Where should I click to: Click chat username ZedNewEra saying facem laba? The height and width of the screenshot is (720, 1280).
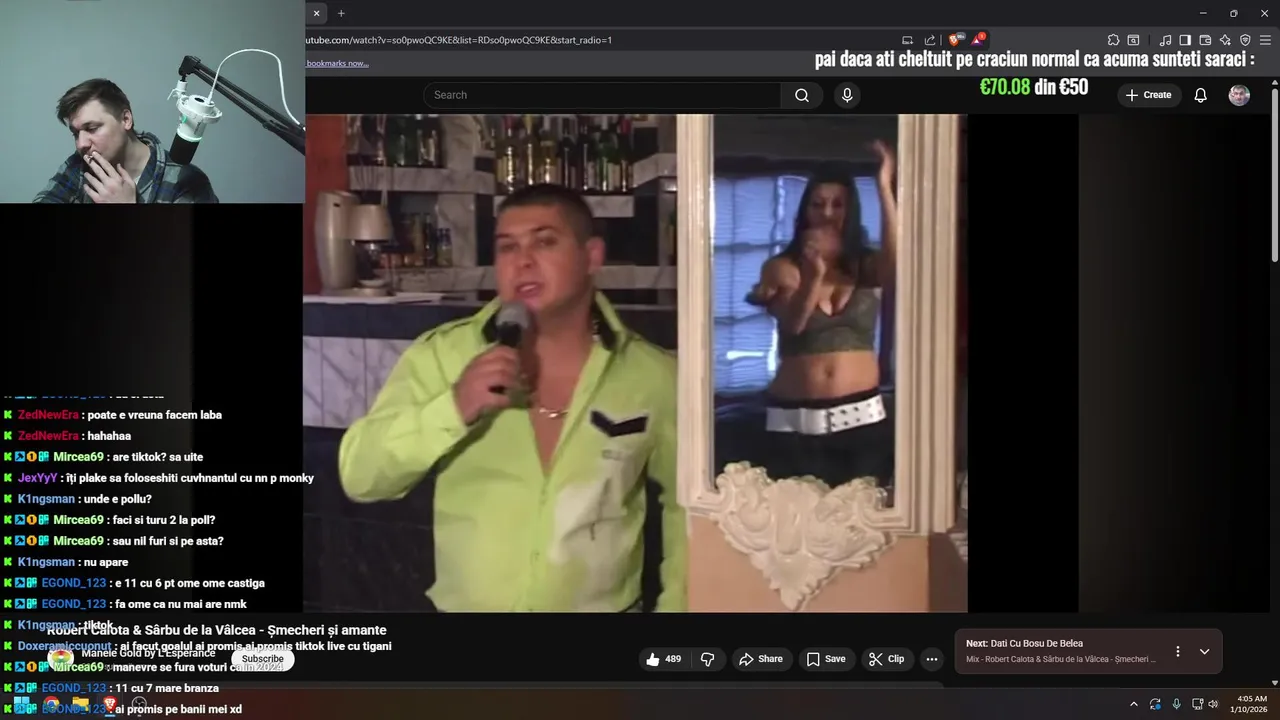click(48, 415)
